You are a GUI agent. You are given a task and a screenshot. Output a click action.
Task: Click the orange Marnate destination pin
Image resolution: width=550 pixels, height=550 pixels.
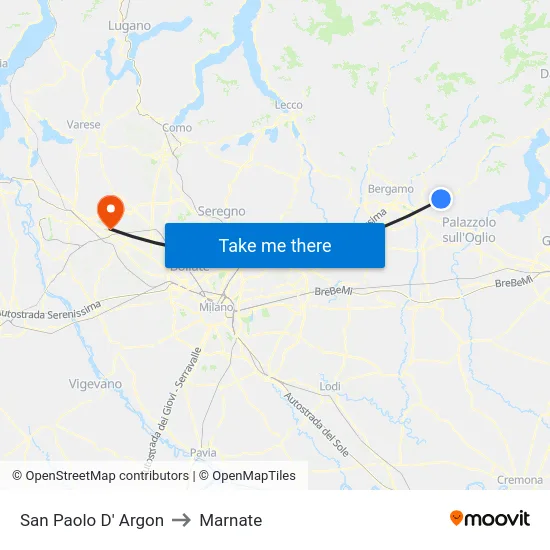110,212
